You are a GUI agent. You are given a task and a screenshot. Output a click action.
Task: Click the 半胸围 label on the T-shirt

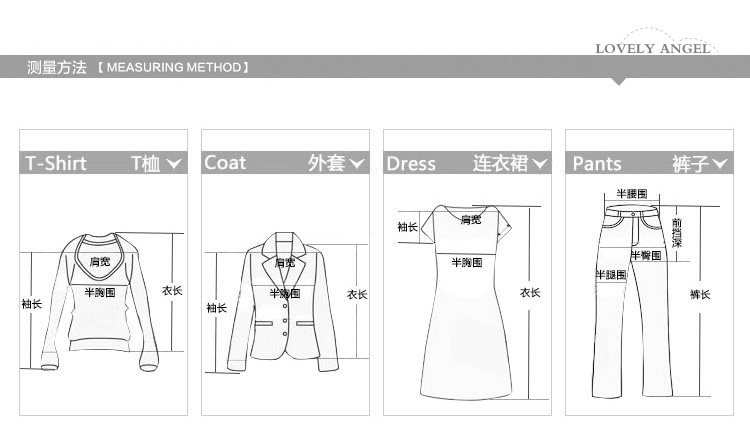click(x=100, y=292)
